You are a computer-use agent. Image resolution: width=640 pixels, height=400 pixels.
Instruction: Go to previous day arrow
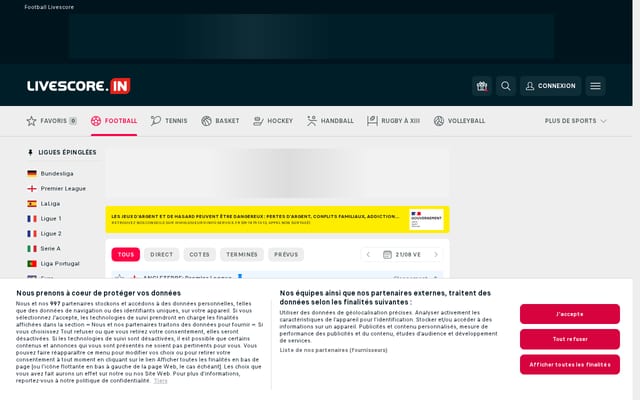[368, 255]
